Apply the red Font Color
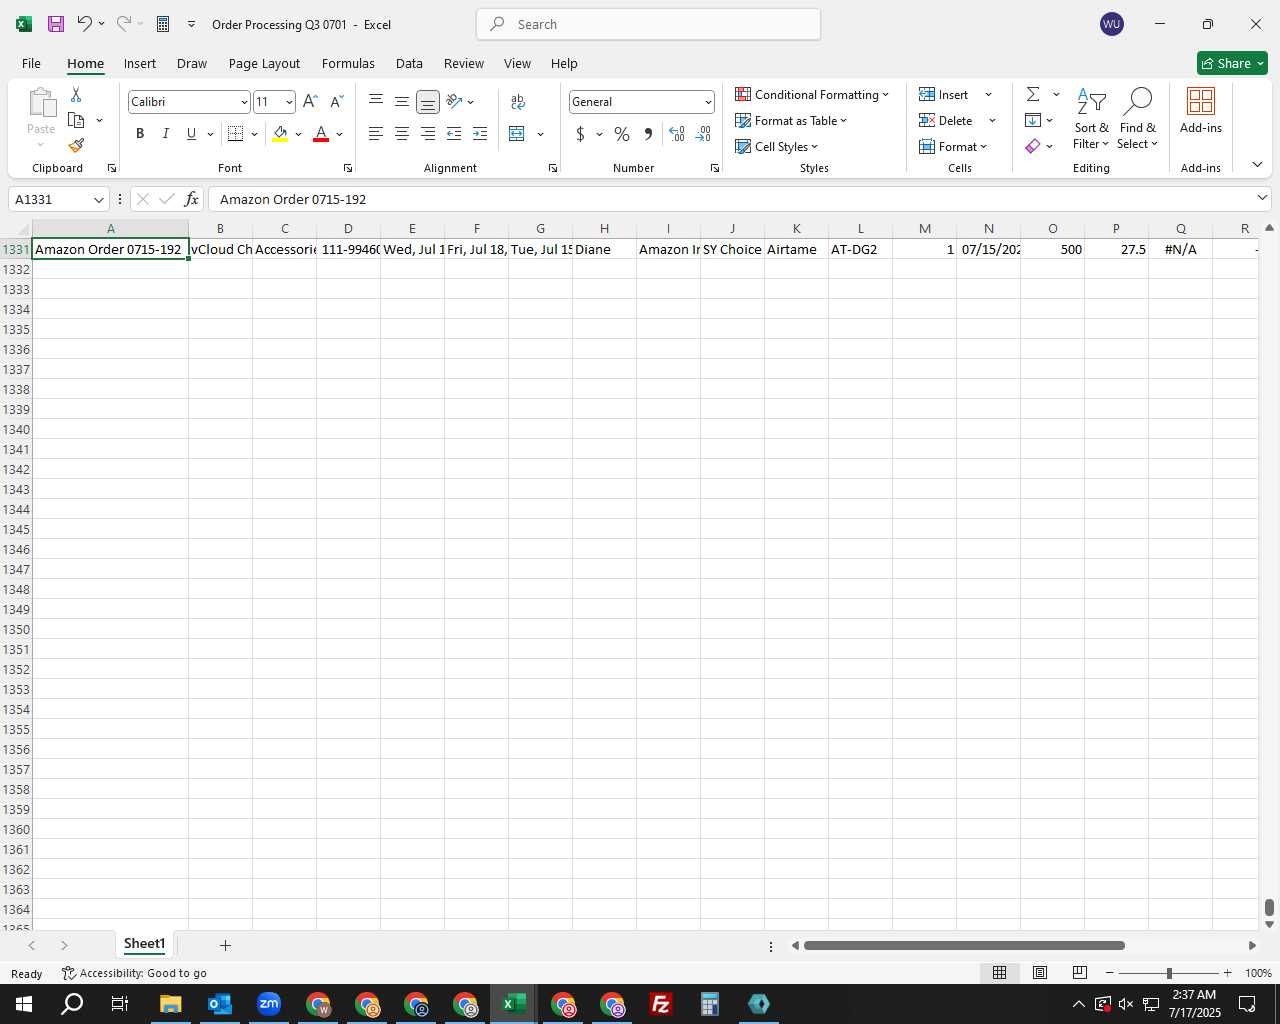This screenshot has width=1280, height=1024. point(321,134)
